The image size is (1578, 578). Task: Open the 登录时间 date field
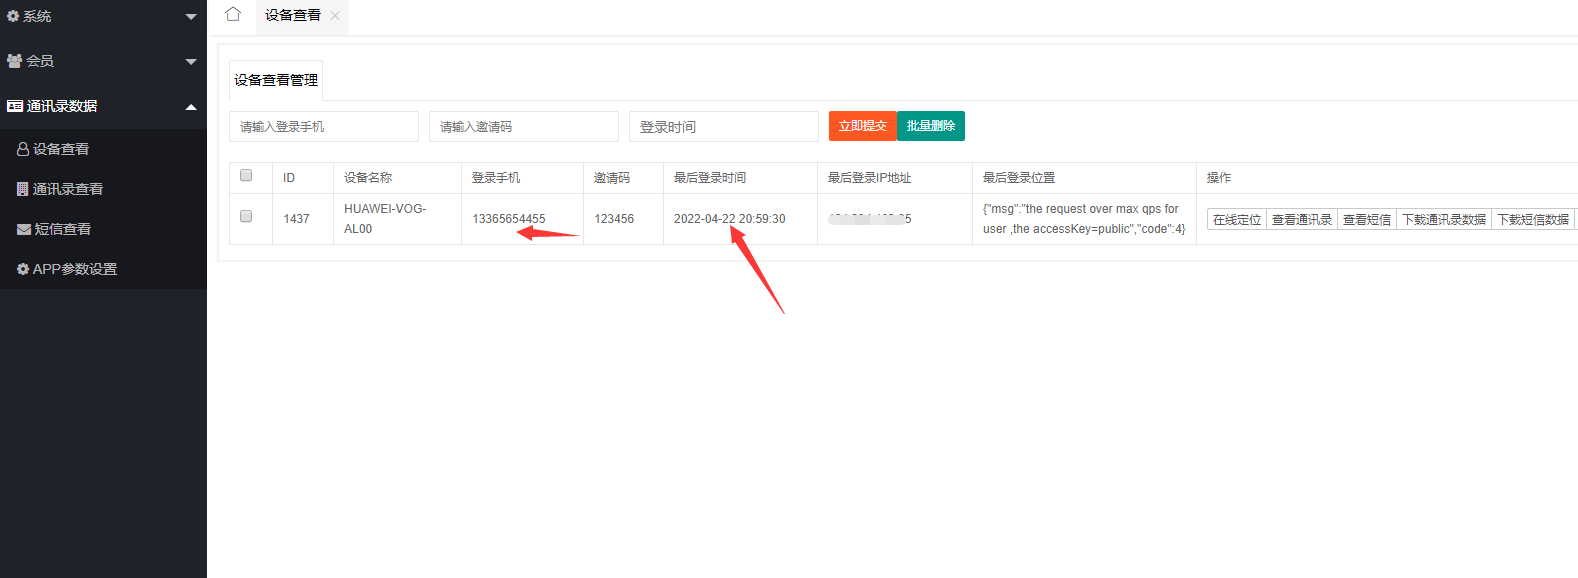[723, 127]
